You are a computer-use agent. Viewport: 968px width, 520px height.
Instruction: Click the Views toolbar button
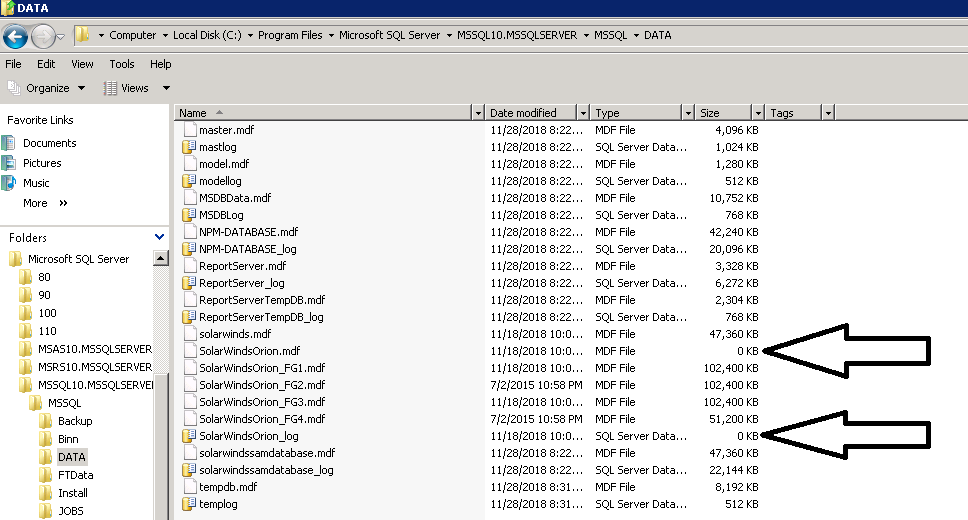click(x=127, y=88)
